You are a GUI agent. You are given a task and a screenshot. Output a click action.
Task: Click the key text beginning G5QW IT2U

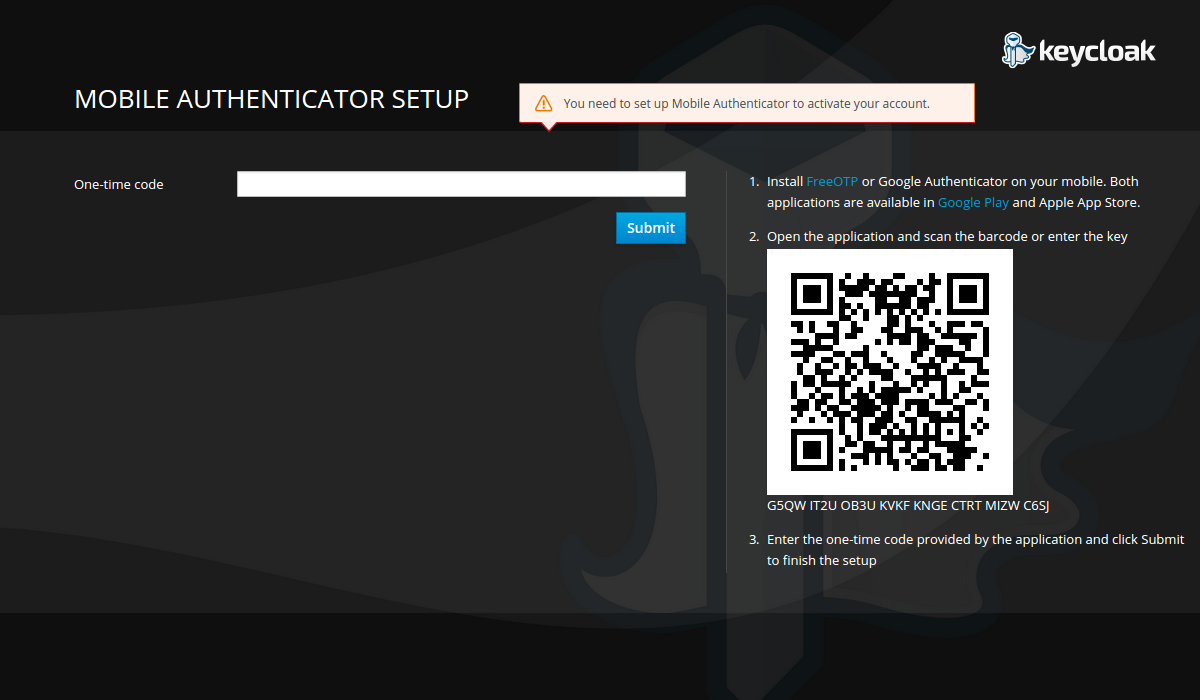[x=908, y=506]
